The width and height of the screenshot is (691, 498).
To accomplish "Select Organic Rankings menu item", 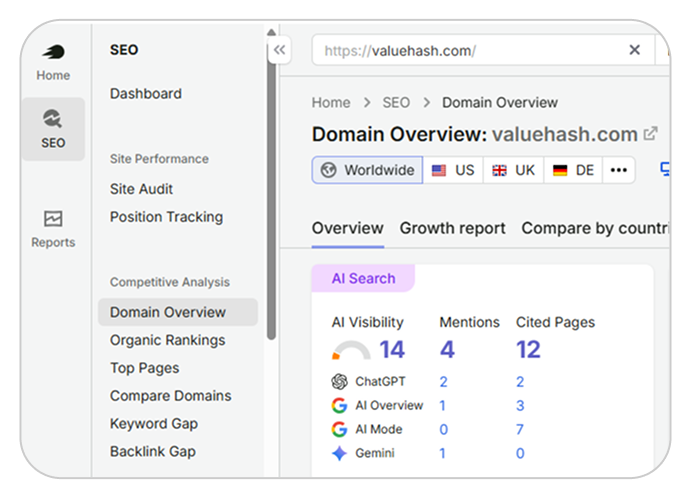I will [x=167, y=340].
